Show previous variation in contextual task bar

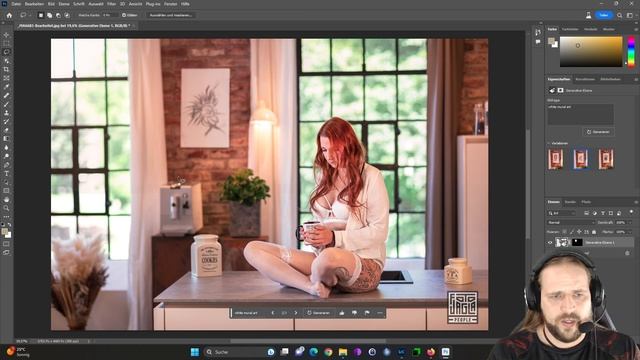pos(273,313)
